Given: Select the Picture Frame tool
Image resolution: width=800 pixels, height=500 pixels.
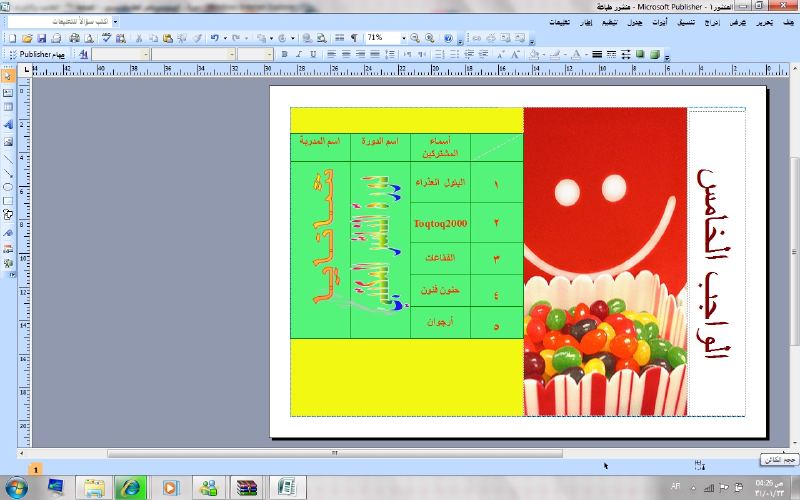Looking at the screenshot, I should [8, 141].
